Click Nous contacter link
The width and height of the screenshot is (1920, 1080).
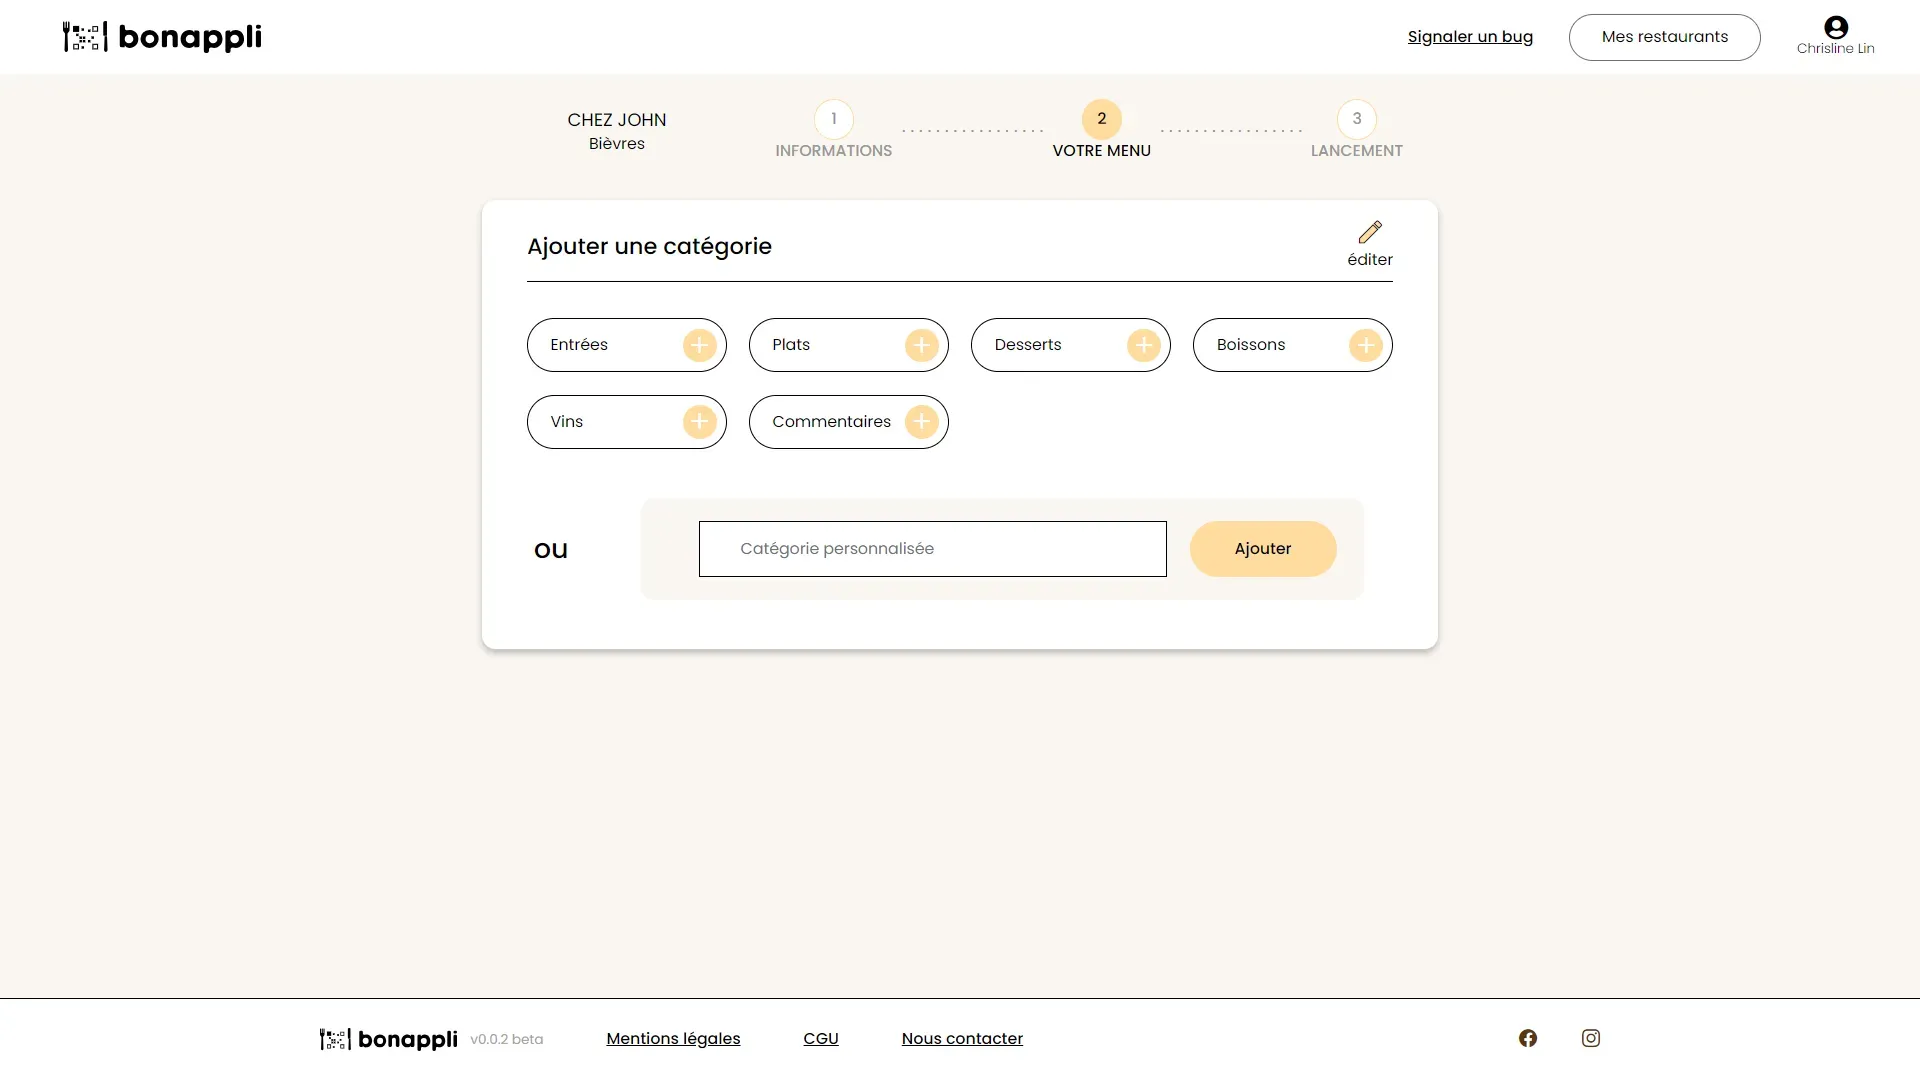(962, 1039)
